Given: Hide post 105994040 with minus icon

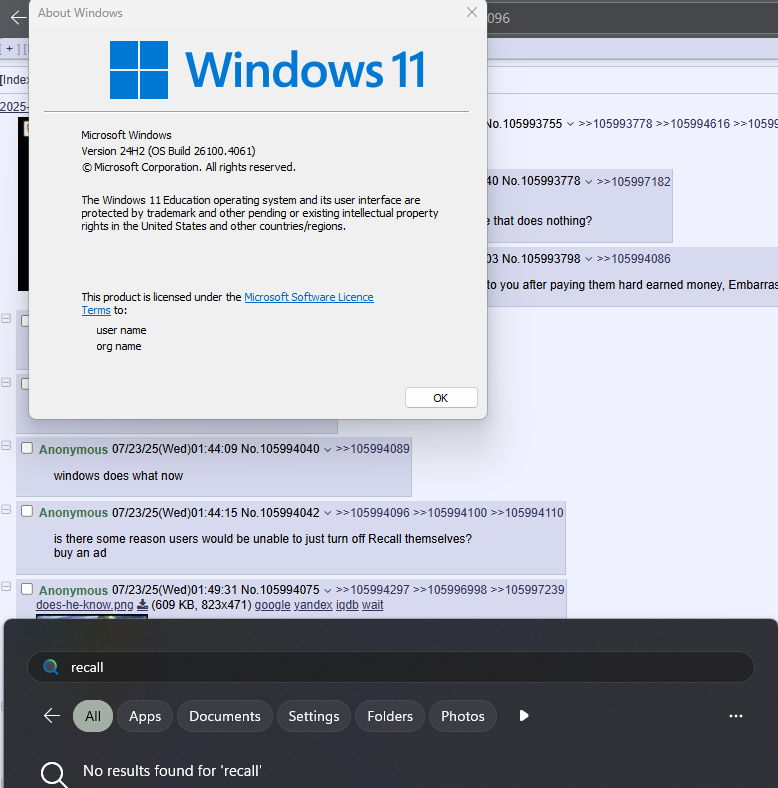Looking at the screenshot, I should pyautogui.click(x=6, y=445).
